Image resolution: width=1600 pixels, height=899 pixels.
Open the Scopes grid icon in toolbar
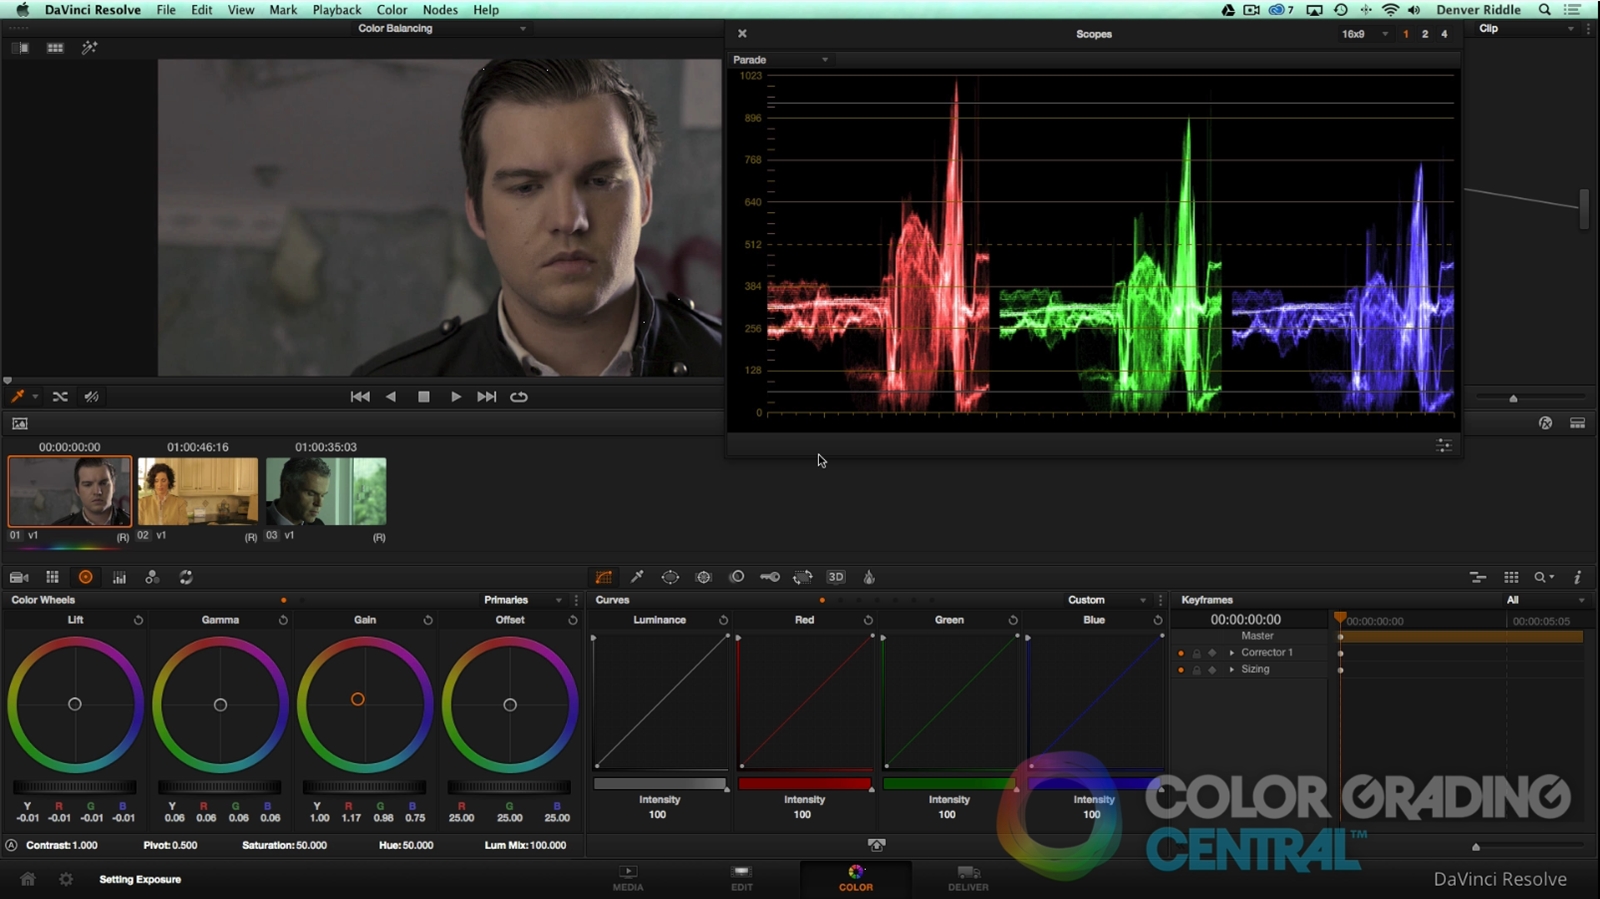[1511, 577]
